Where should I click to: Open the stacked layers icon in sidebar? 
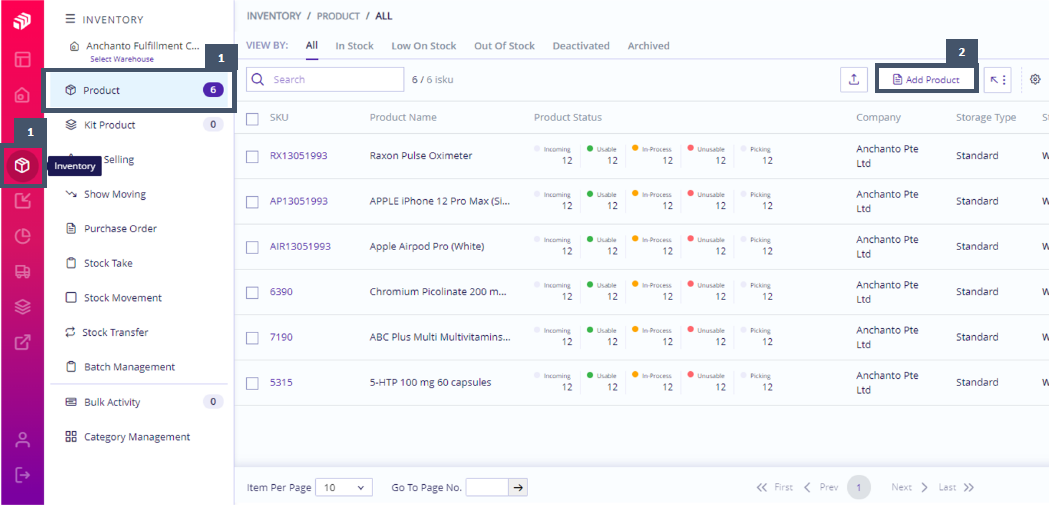[x=22, y=306]
